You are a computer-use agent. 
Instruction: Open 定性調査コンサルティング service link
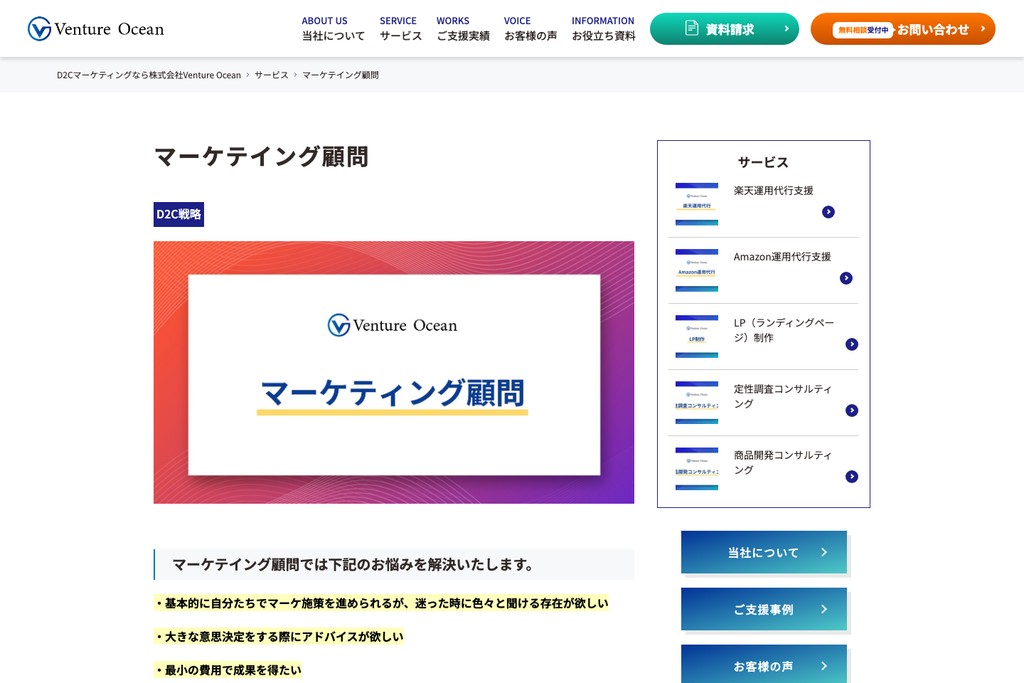point(782,396)
